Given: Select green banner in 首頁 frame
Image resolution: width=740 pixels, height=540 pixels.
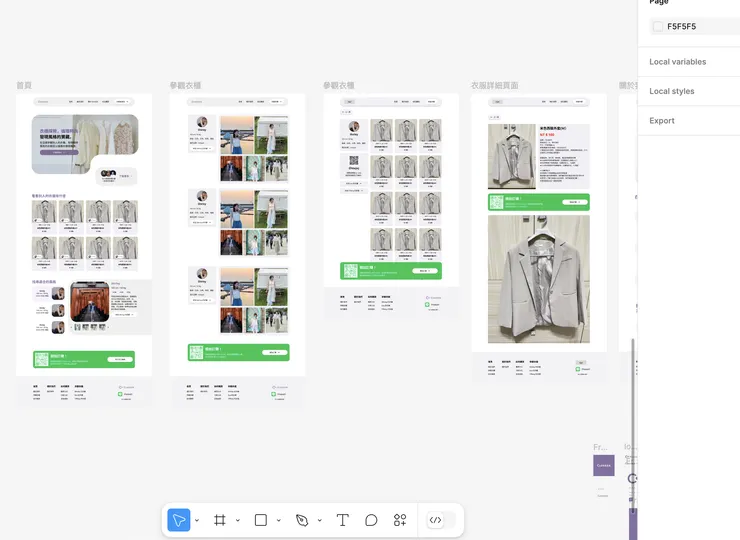Looking at the screenshot, I should coord(84,359).
